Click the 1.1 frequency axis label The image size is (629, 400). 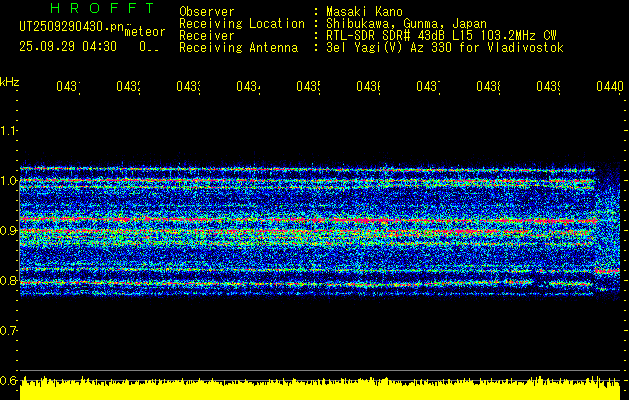coord(8,131)
